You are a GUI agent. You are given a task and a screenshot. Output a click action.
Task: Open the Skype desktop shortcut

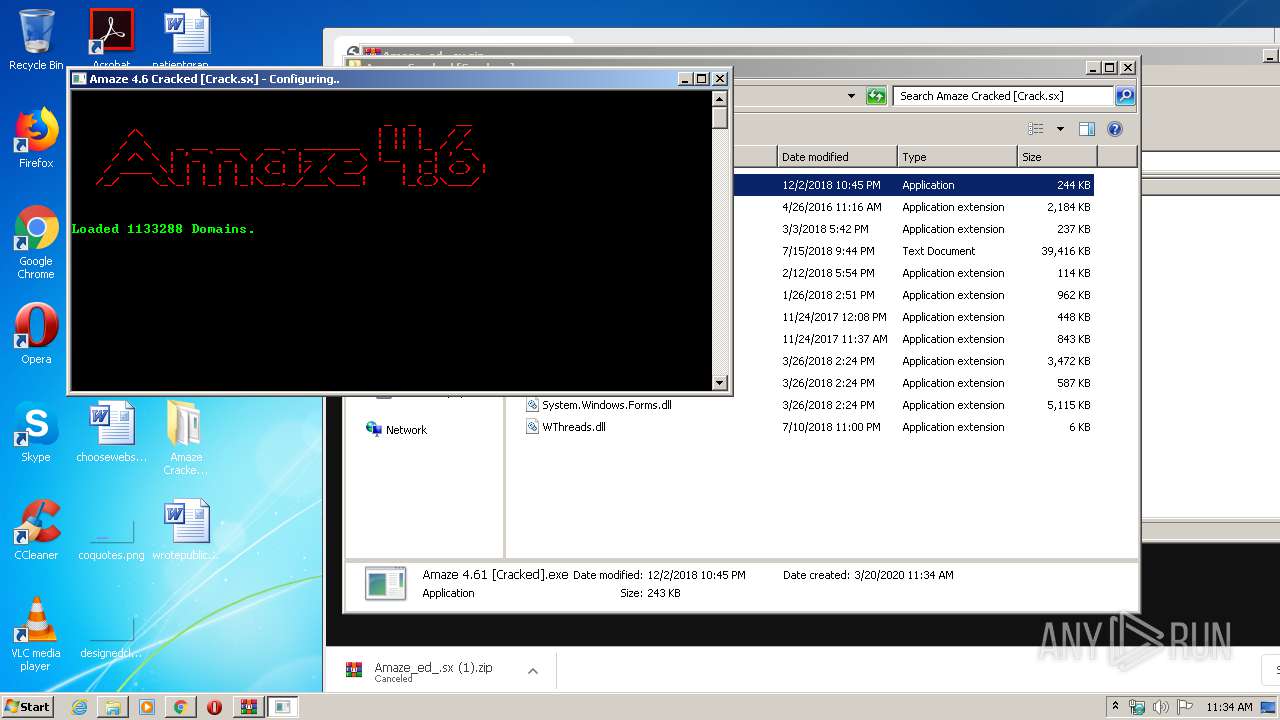(36, 432)
